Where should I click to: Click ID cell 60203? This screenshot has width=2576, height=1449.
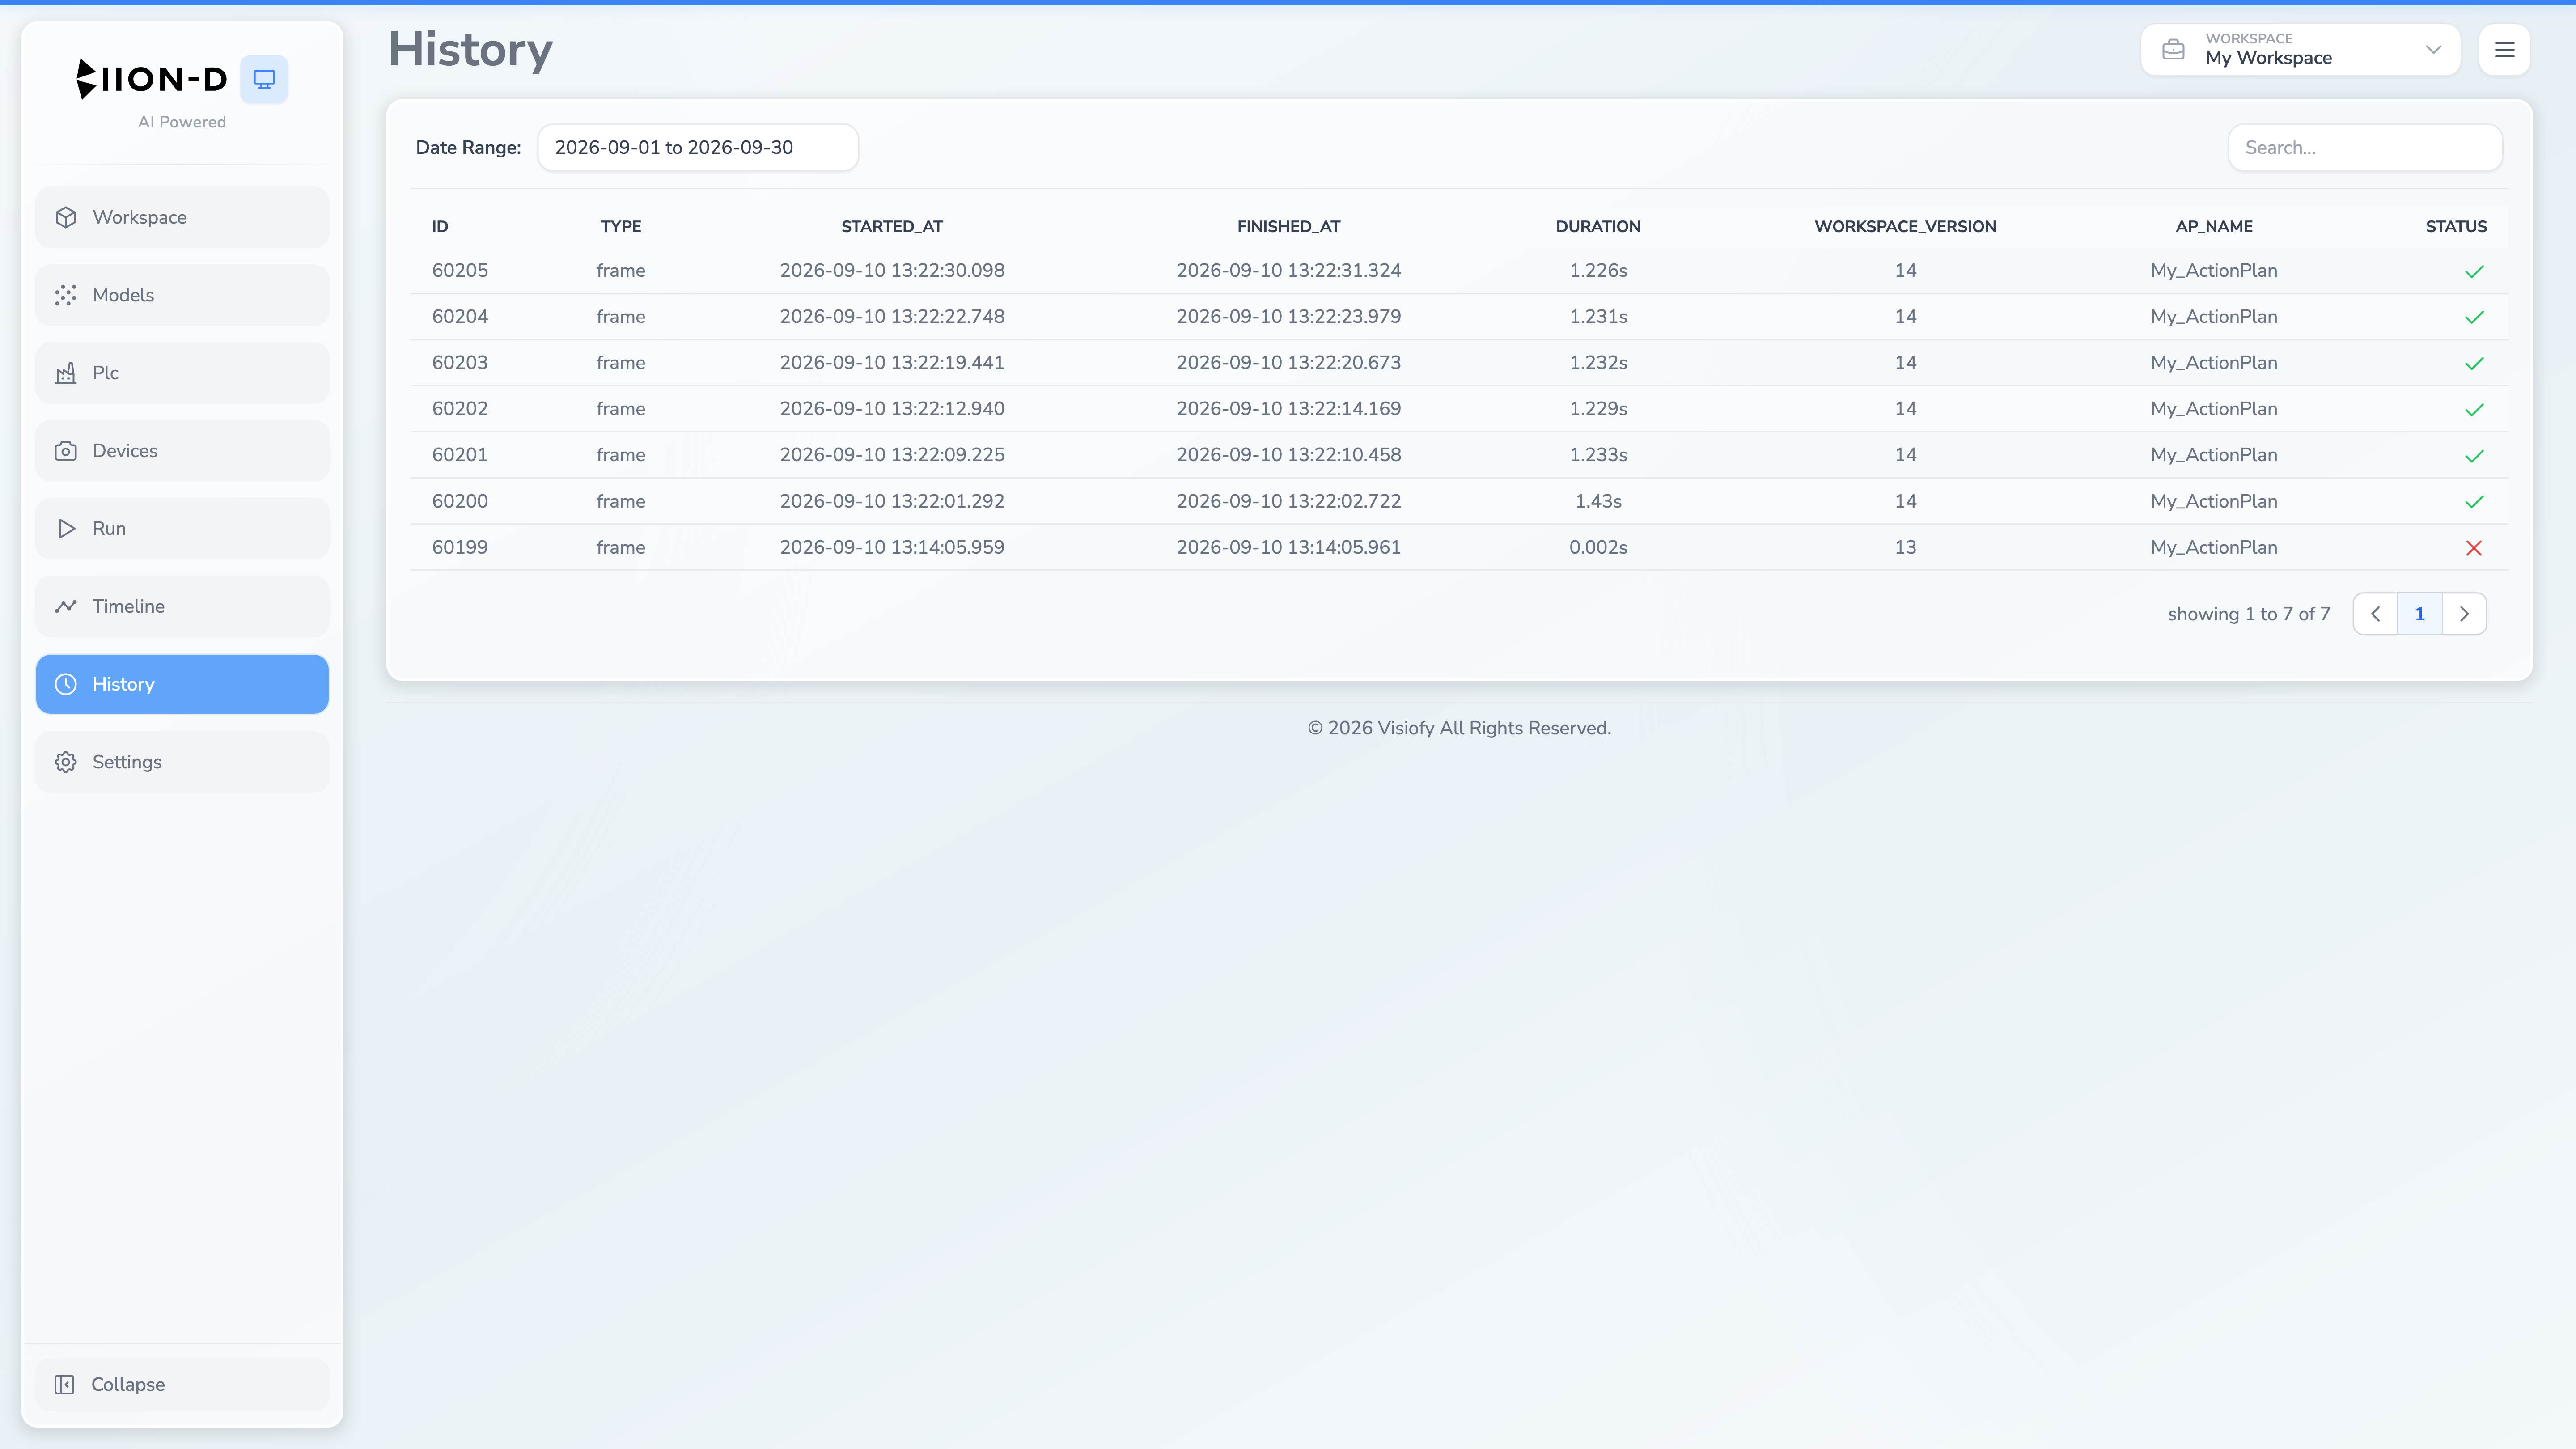[460, 363]
